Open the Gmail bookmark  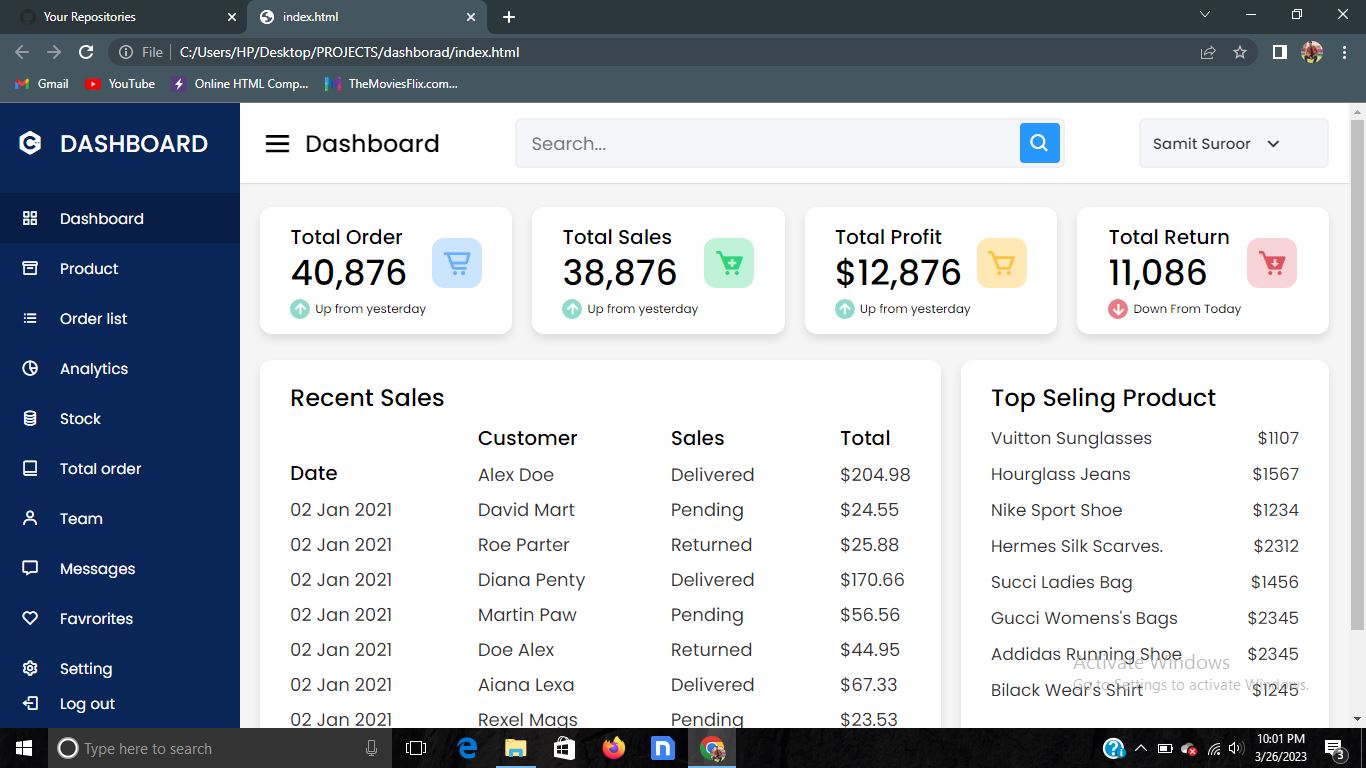(42, 84)
